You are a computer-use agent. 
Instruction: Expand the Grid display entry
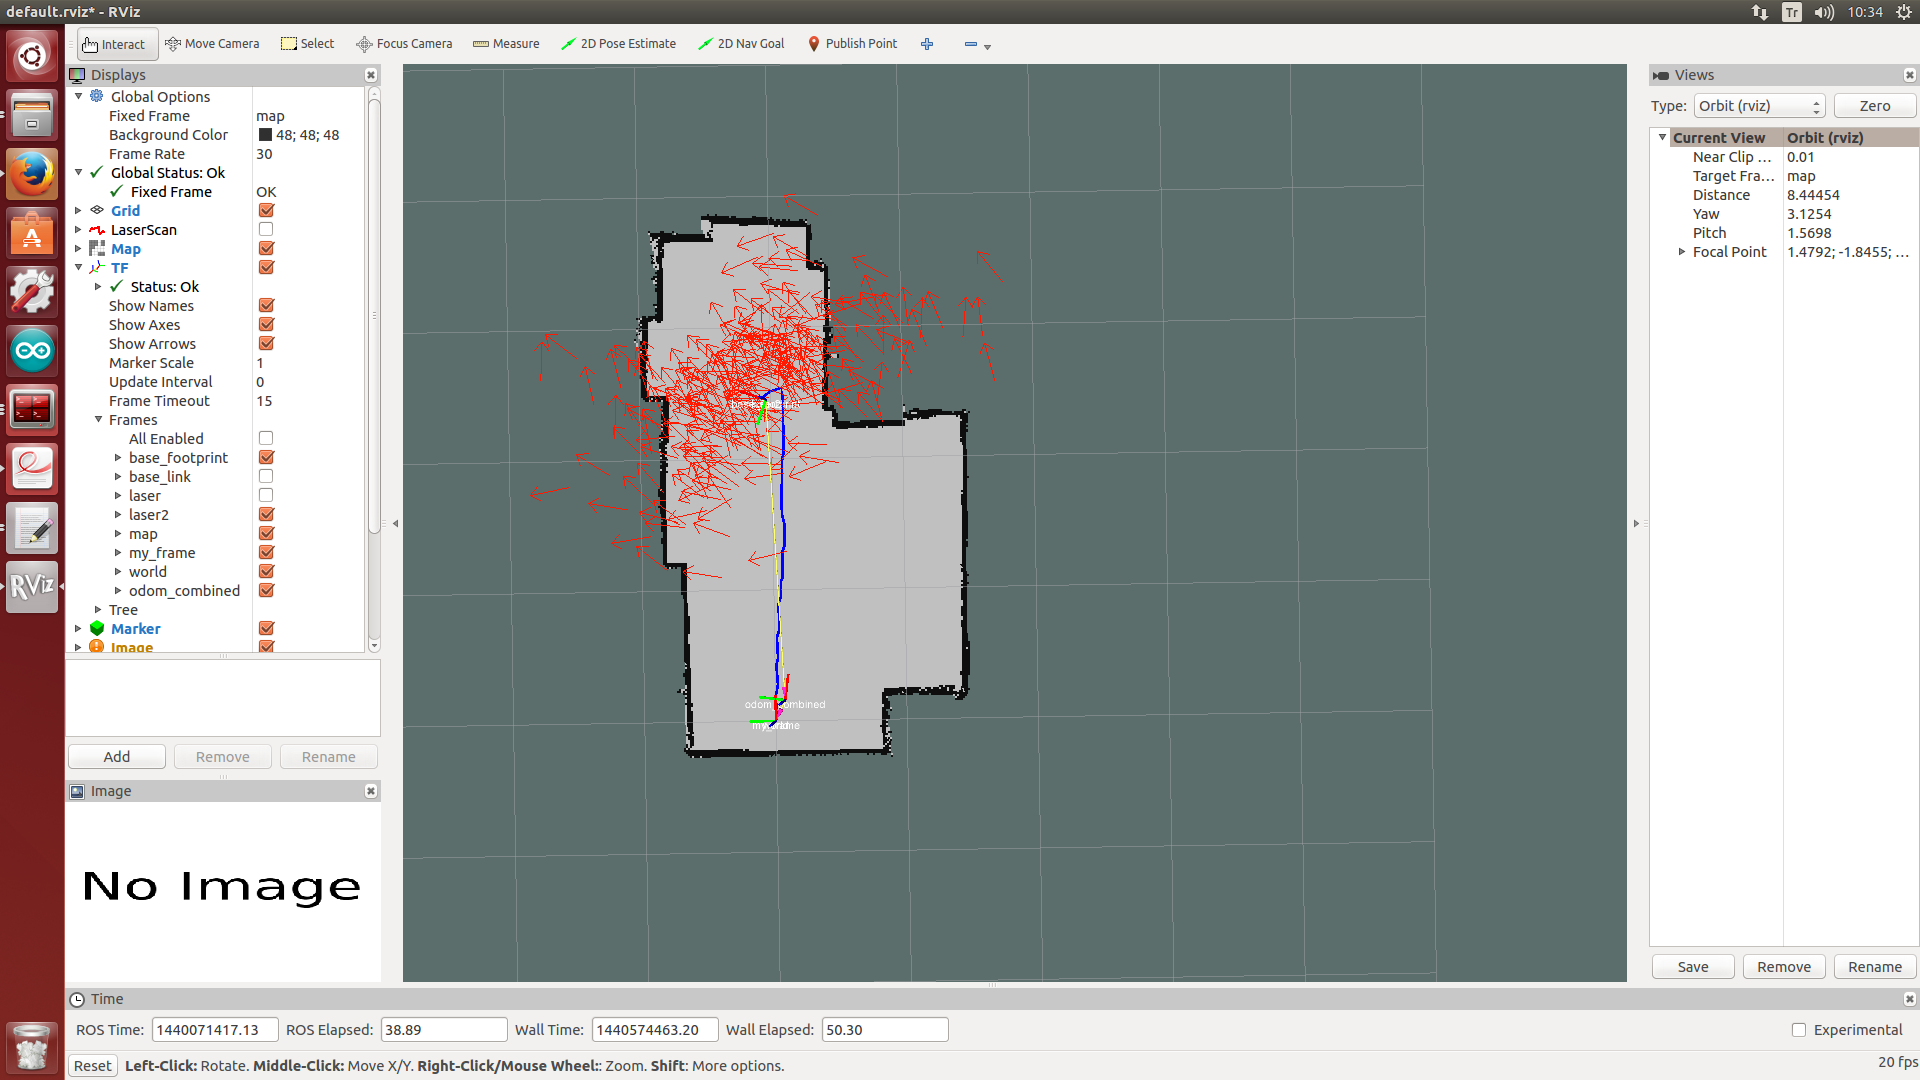(79, 210)
